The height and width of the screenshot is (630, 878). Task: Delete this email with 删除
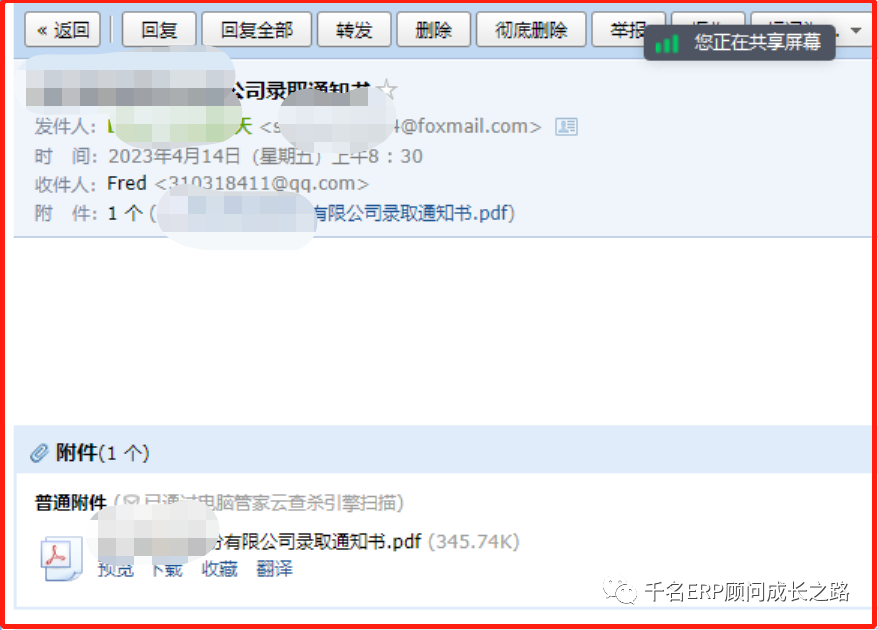433,30
